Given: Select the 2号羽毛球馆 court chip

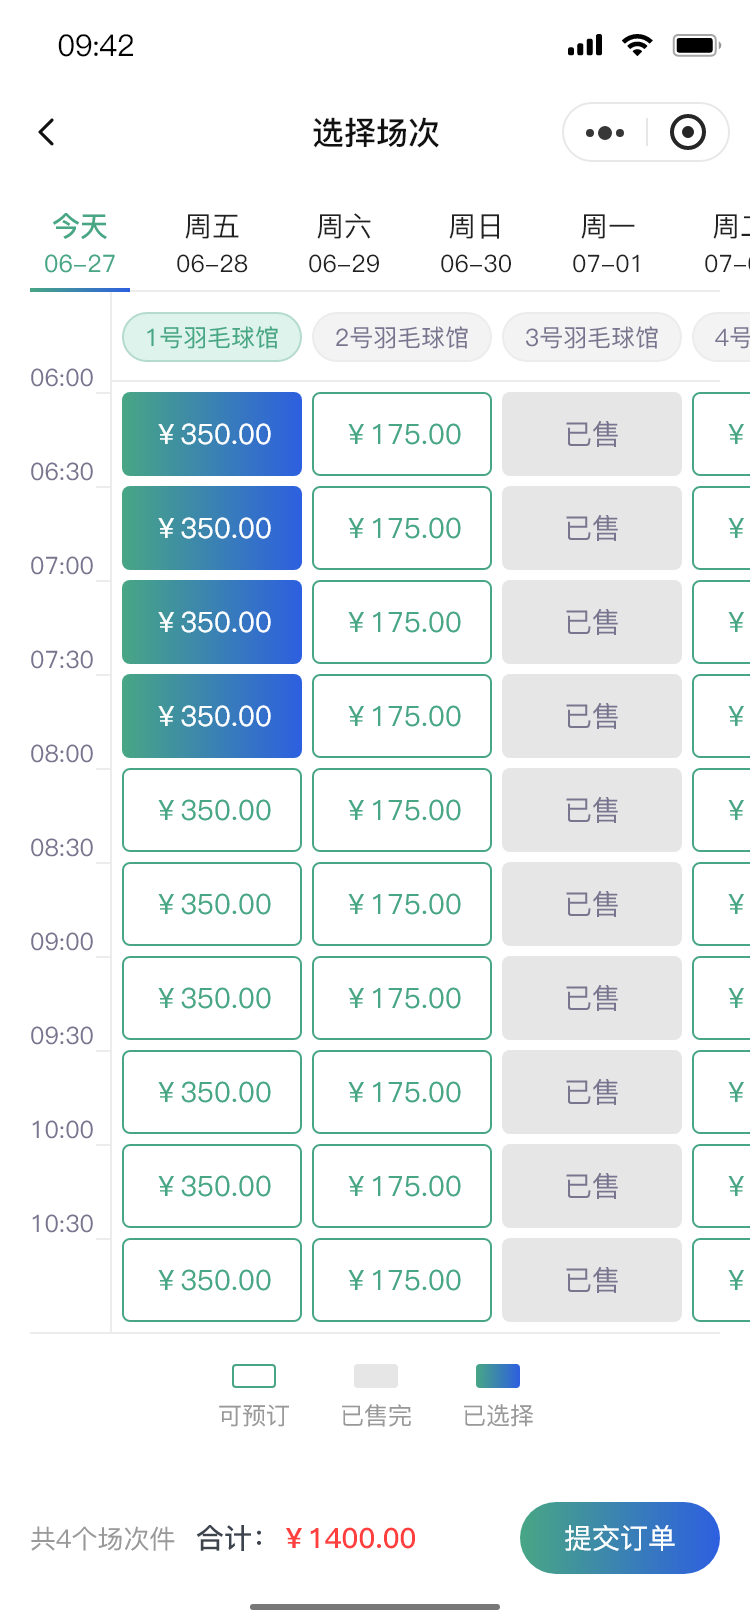Looking at the screenshot, I should 402,338.
